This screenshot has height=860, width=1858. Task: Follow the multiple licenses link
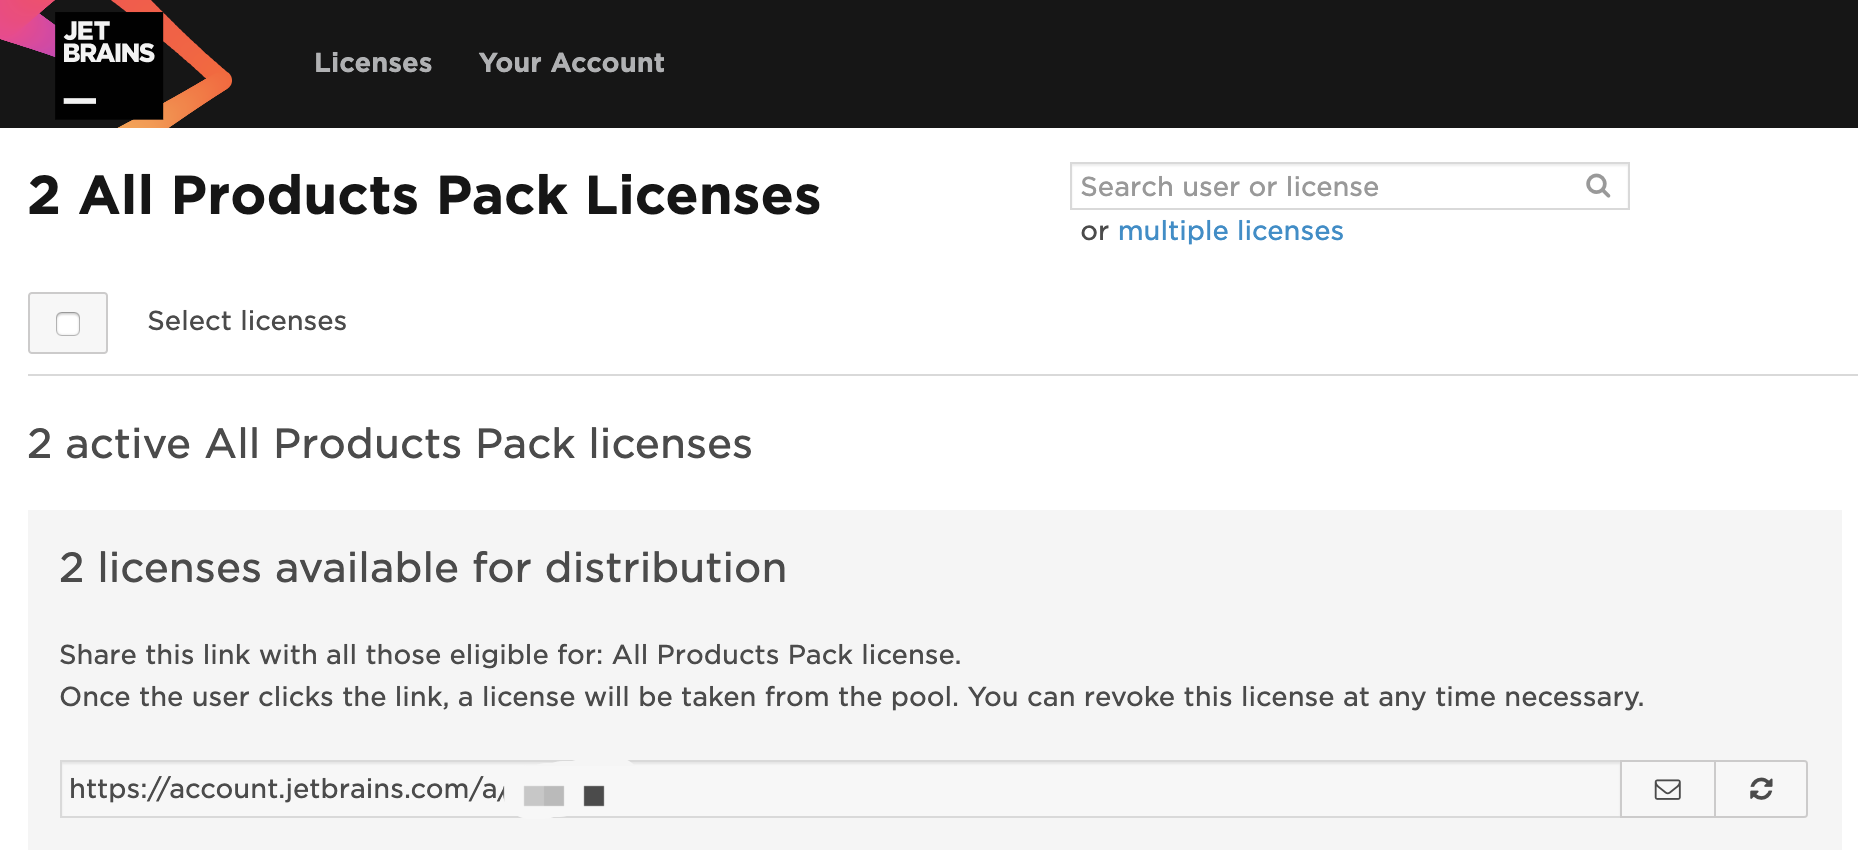coord(1230,231)
